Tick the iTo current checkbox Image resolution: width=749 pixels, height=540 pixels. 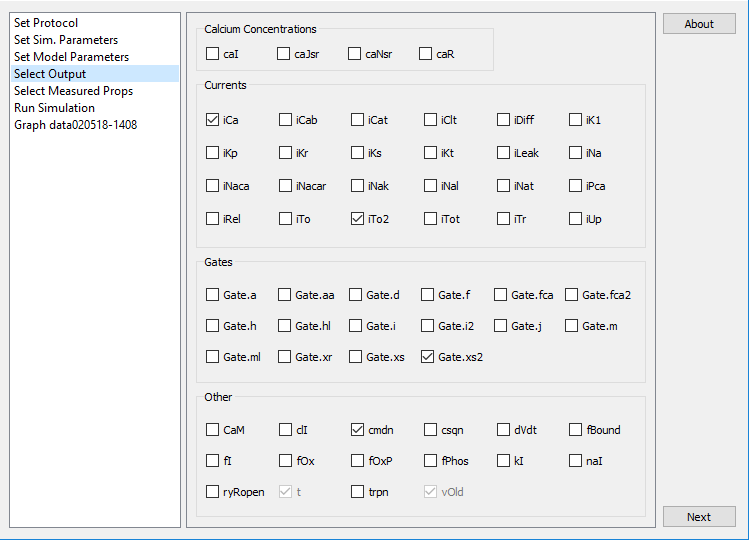point(285,218)
